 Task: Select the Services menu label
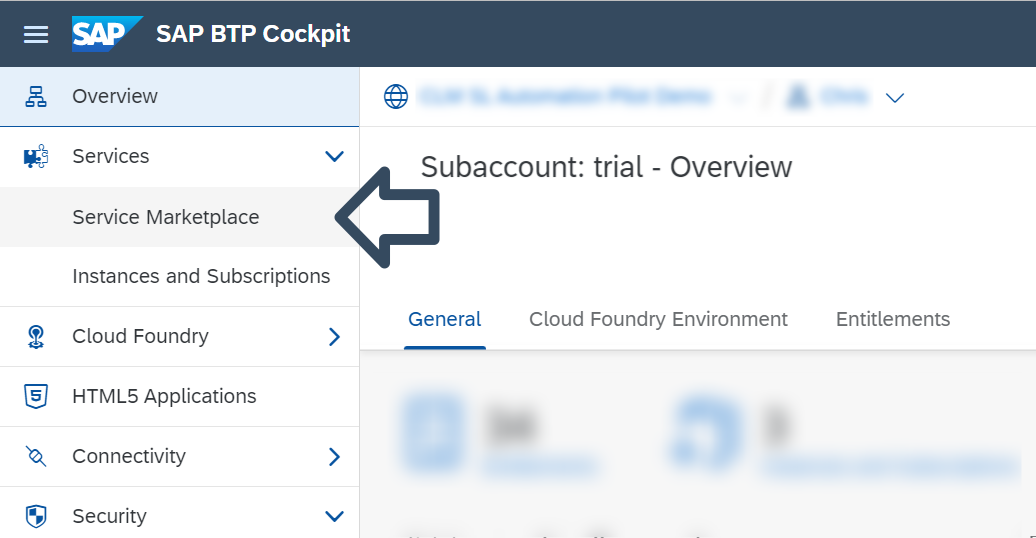click(x=111, y=157)
